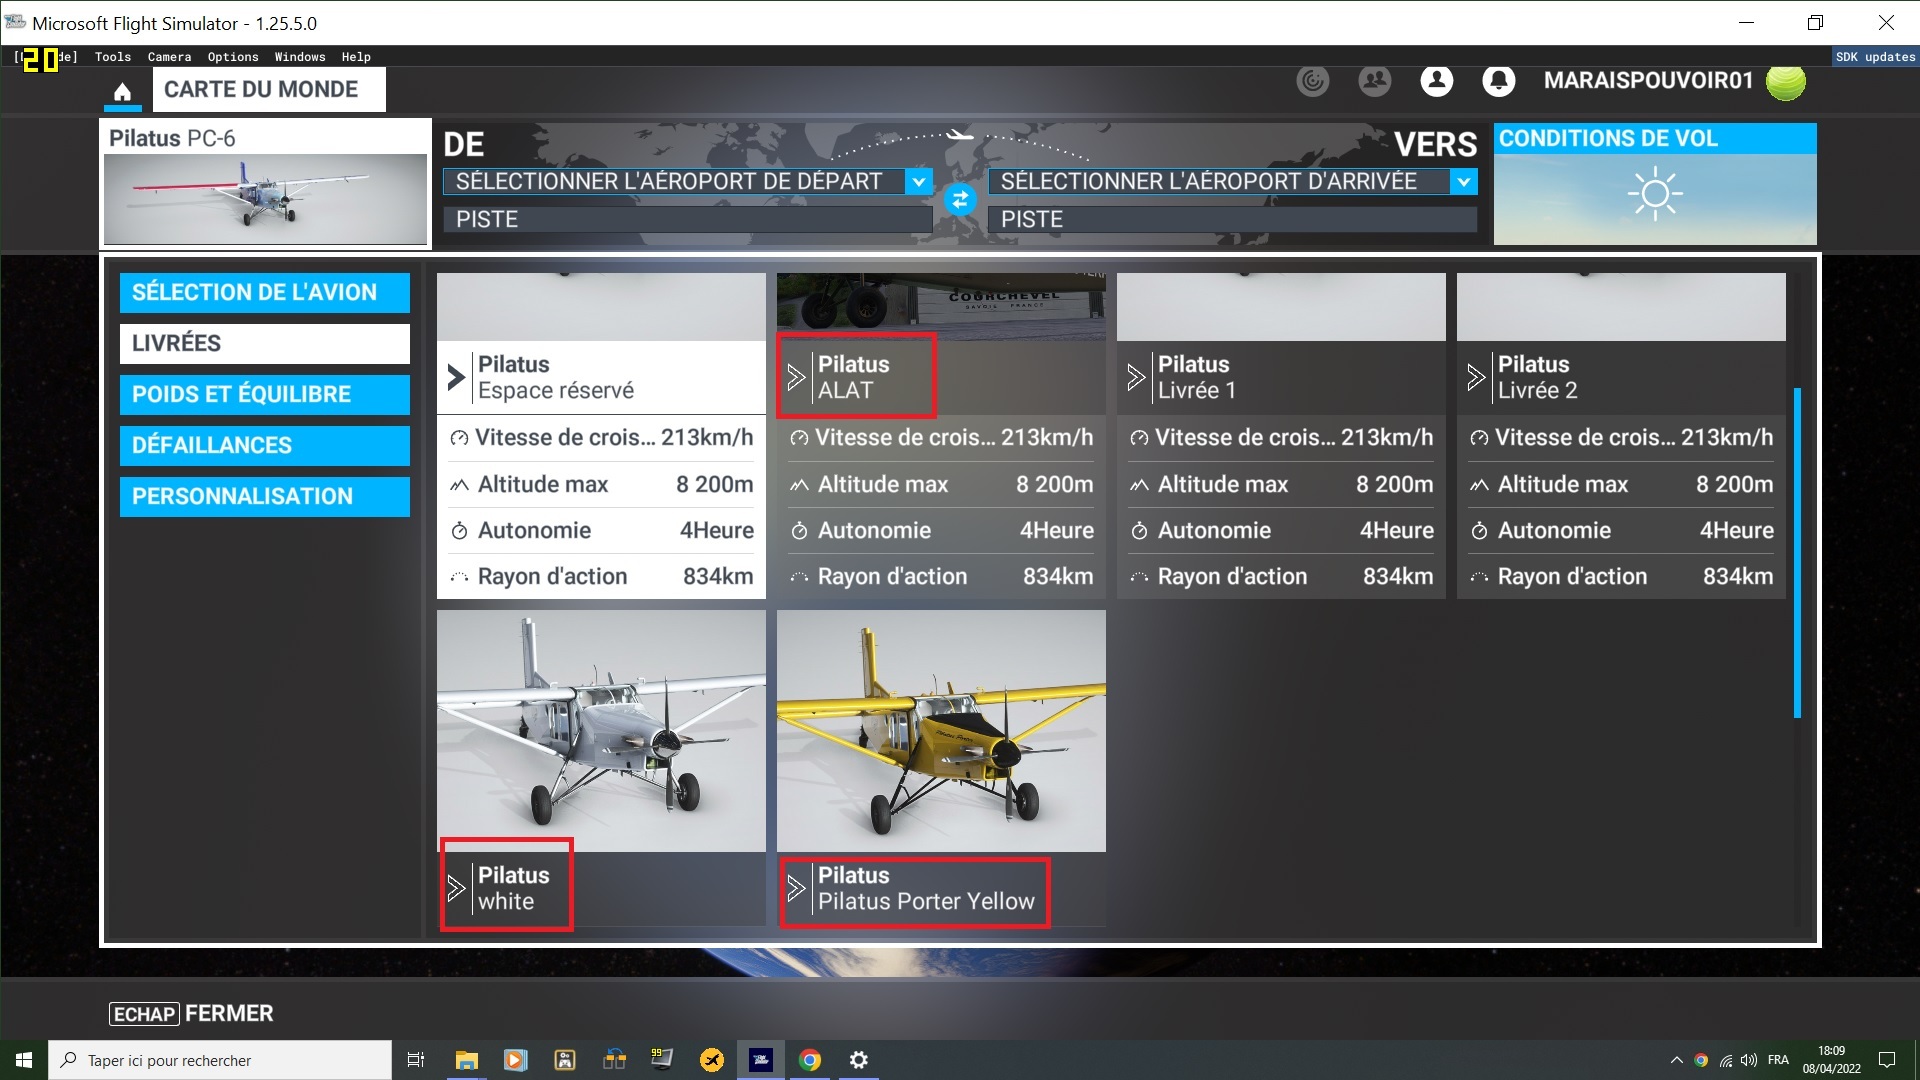Select the Pilatus Porter Yellow thumbnail
1920x1080 pixels.
(941, 731)
